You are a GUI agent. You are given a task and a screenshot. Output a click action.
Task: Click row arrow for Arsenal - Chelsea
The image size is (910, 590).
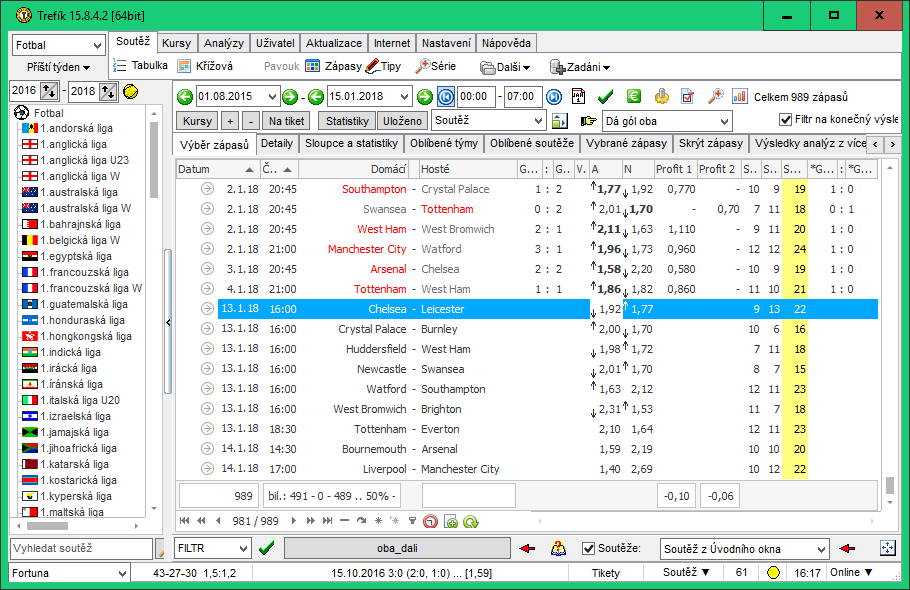(207, 269)
